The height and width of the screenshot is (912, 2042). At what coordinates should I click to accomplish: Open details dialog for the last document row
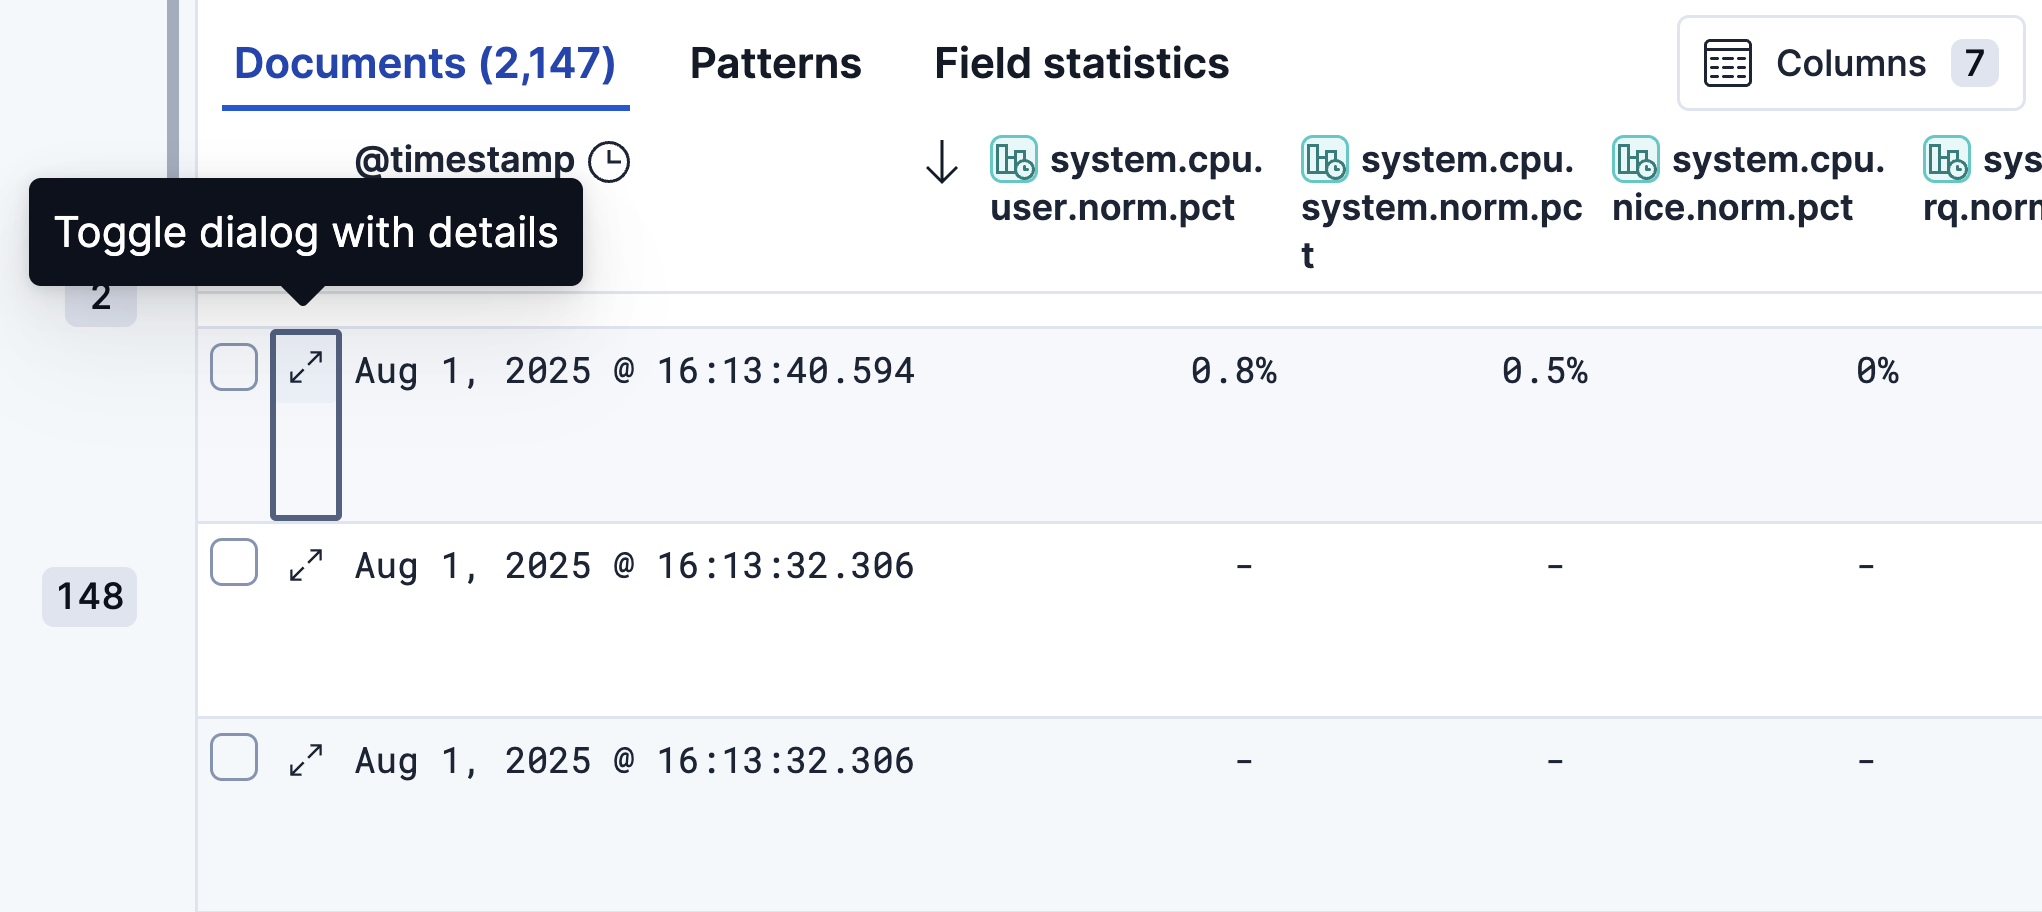click(x=305, y=758)
